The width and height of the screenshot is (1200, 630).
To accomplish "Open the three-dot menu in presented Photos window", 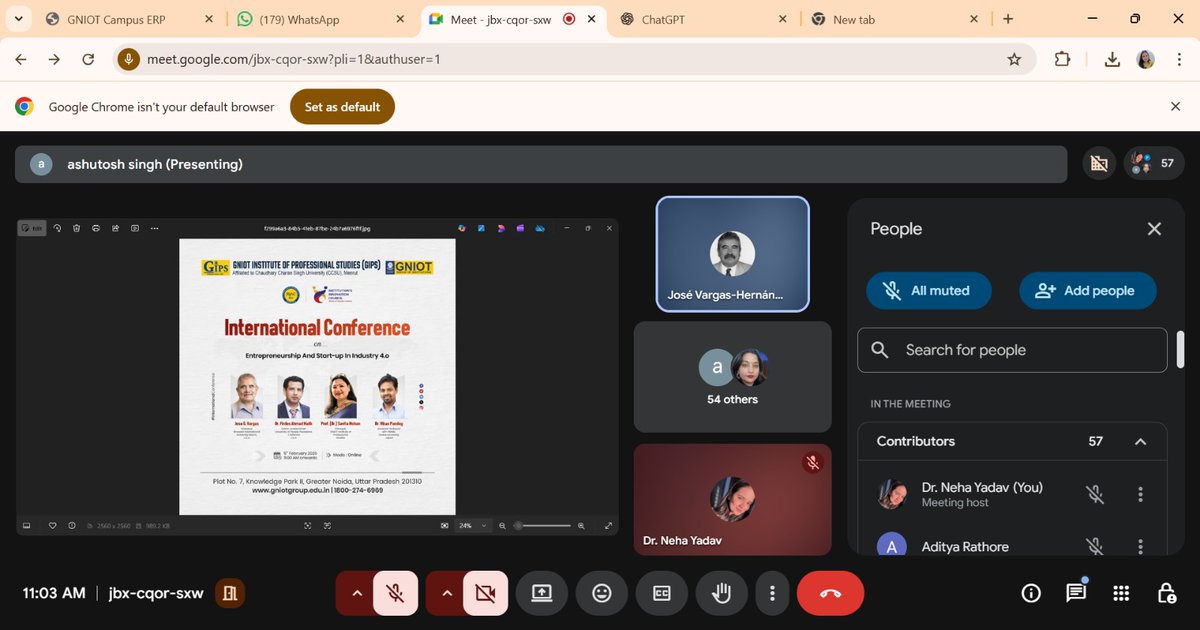I will [154, 228].
